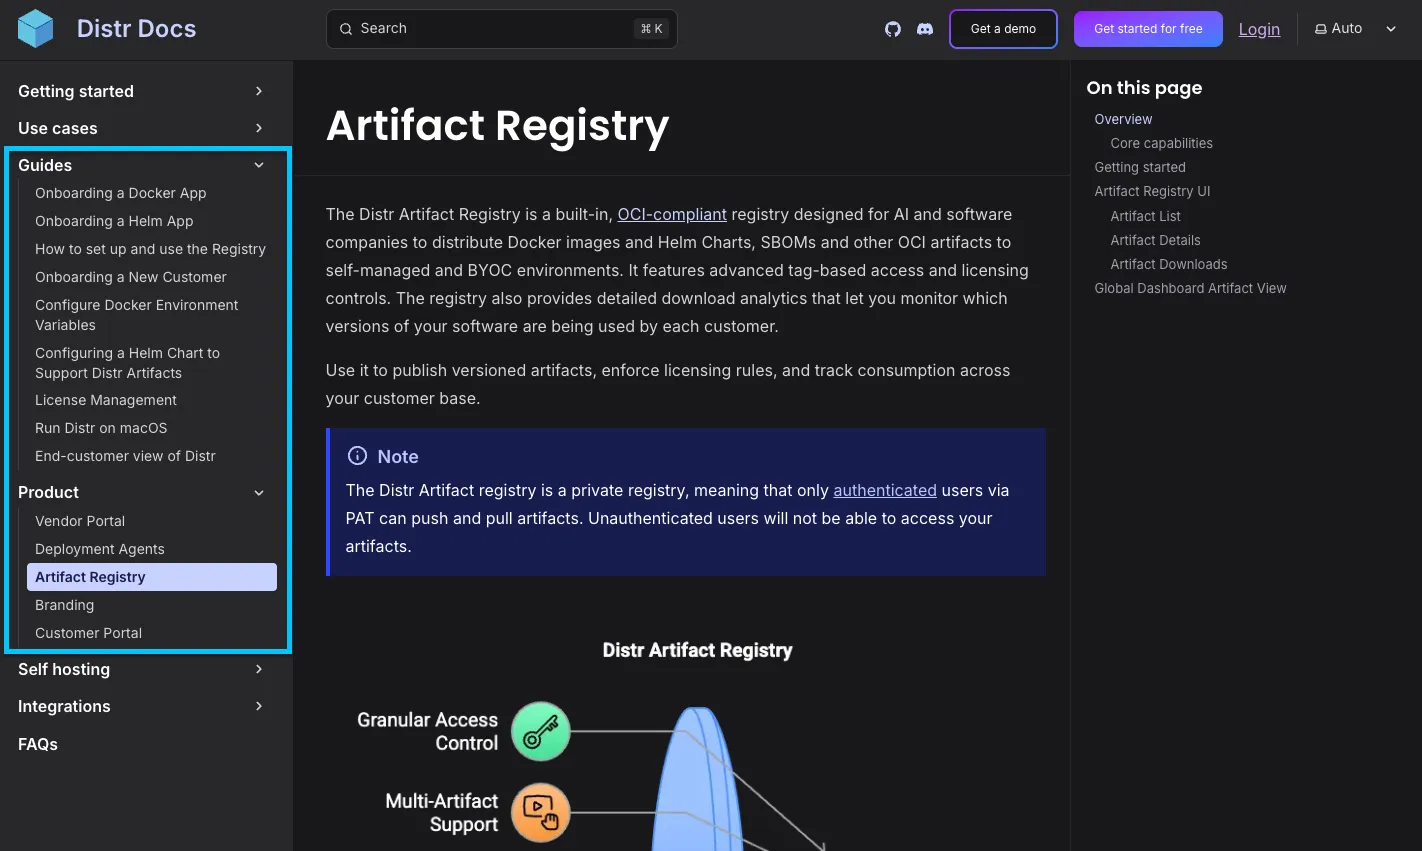Viewport: 1422px width, 851px height.
Task: Click the info icon in the Note box
Action: 357,455
